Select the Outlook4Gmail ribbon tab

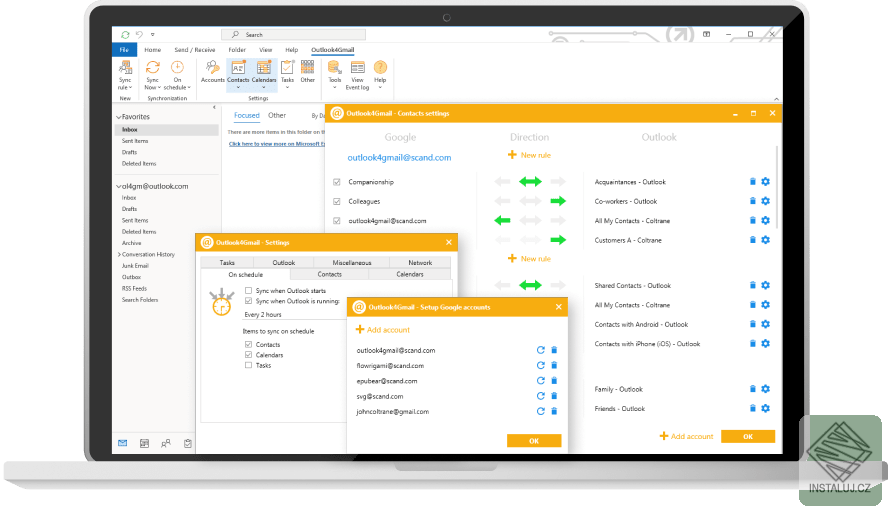tap(333, 50)
